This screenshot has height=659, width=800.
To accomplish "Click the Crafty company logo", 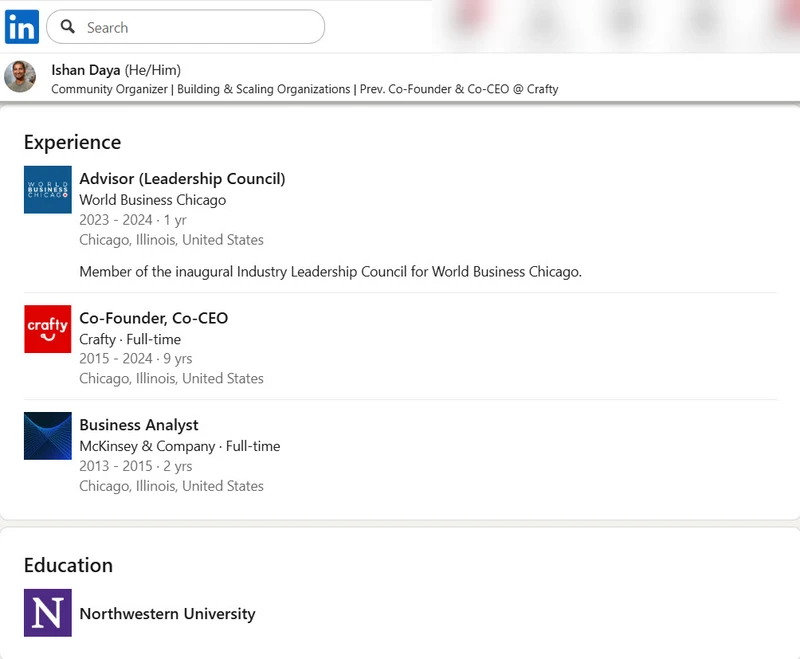I will click(x=48, y=328).
